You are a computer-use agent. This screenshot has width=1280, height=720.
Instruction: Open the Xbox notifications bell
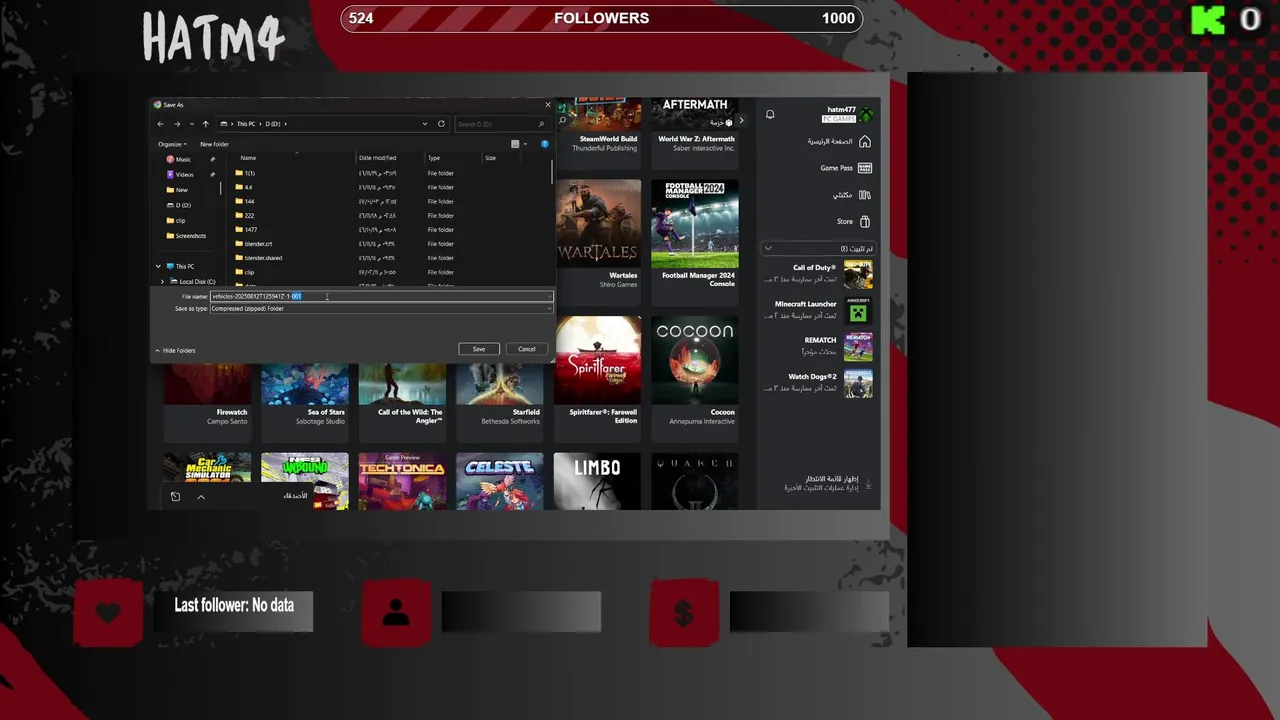point(770,114)
